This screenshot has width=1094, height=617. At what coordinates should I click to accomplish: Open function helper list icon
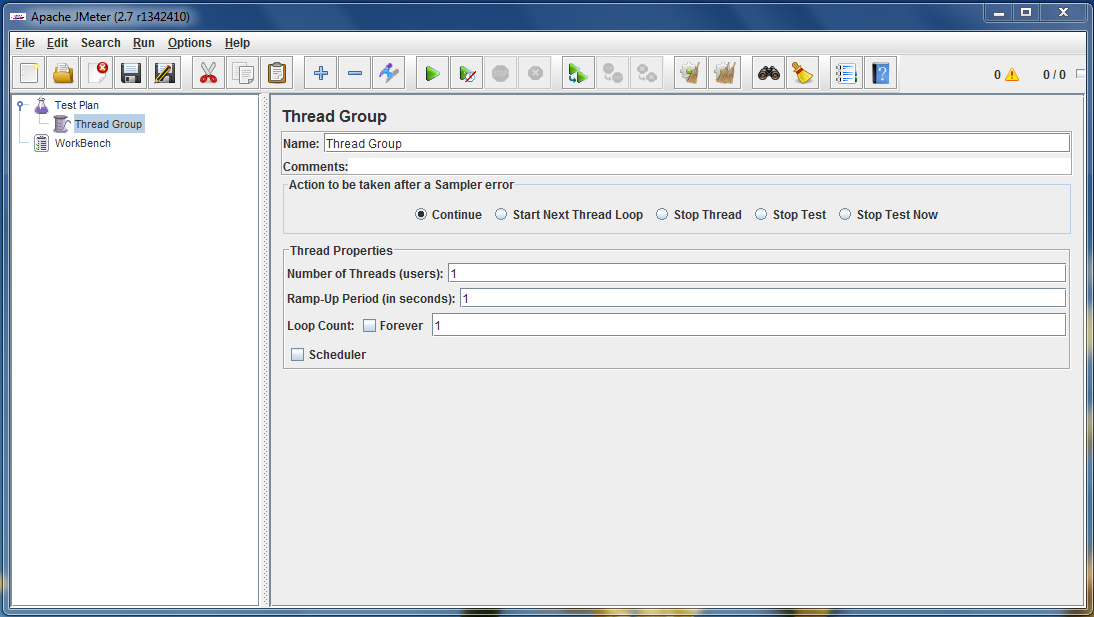click(x=846, y=73)
